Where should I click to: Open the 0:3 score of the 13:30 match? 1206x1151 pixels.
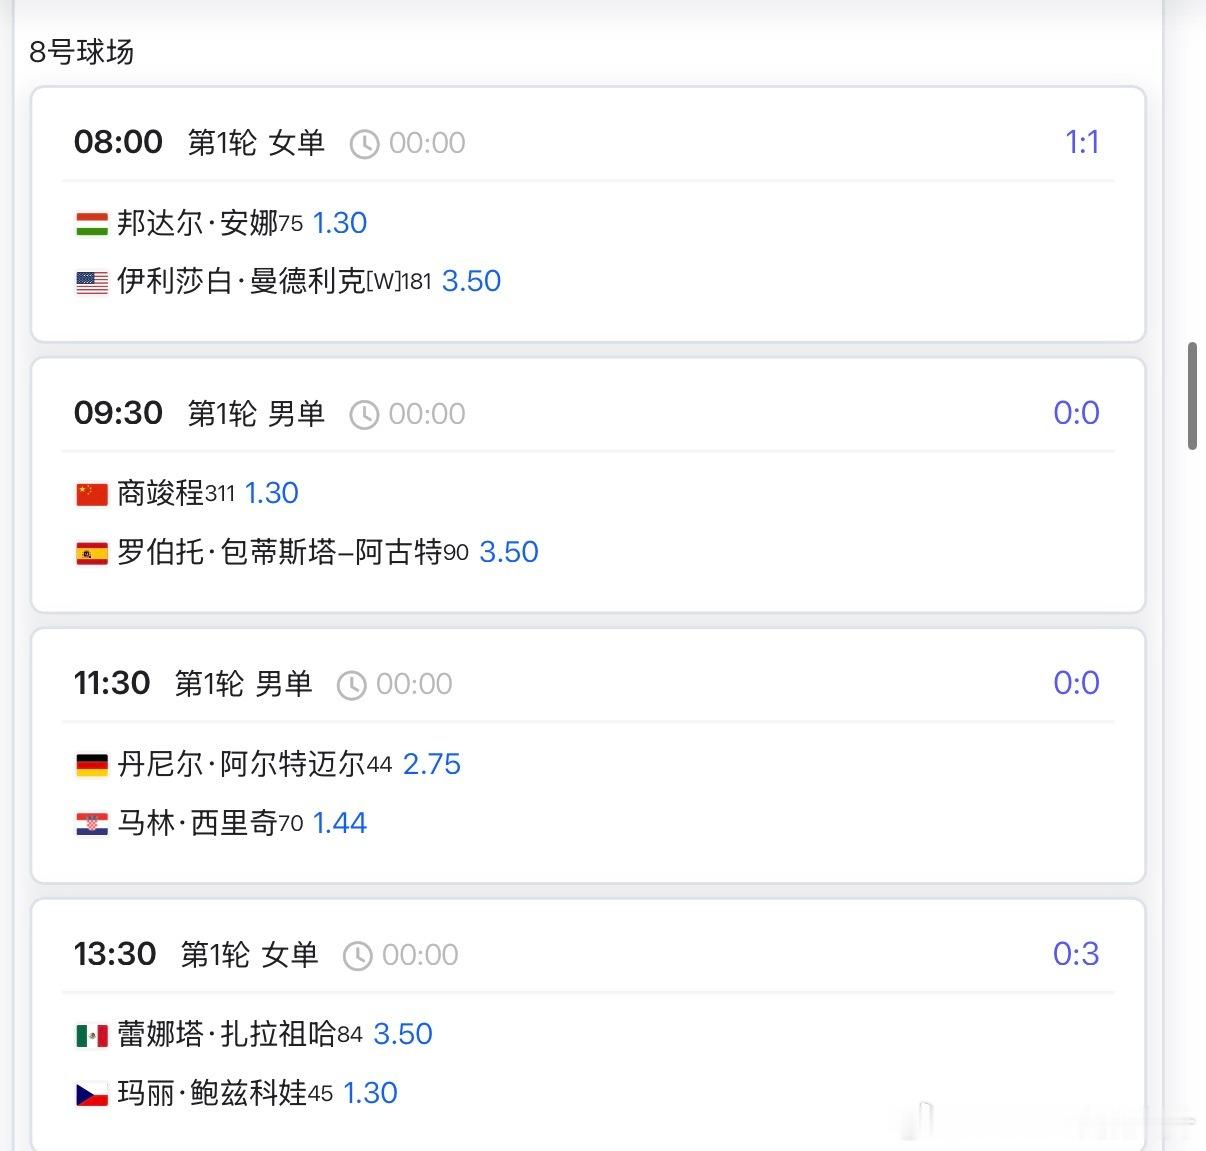point(1077,954)
